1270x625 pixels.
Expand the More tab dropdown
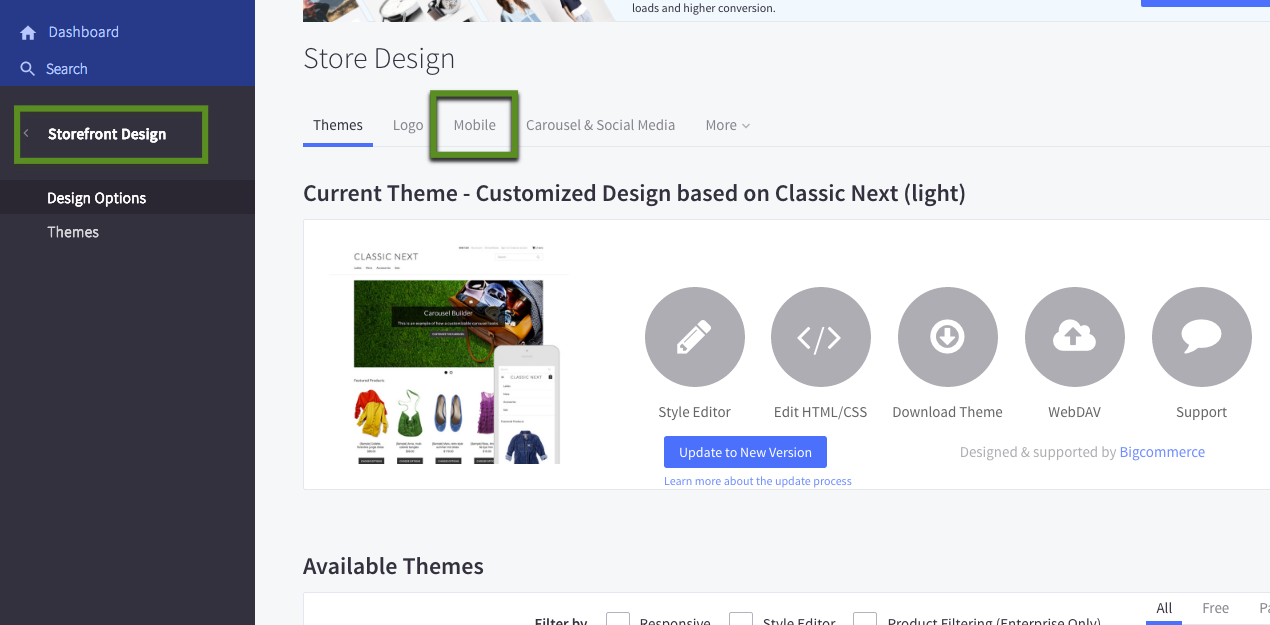click(x=727, y=124)
